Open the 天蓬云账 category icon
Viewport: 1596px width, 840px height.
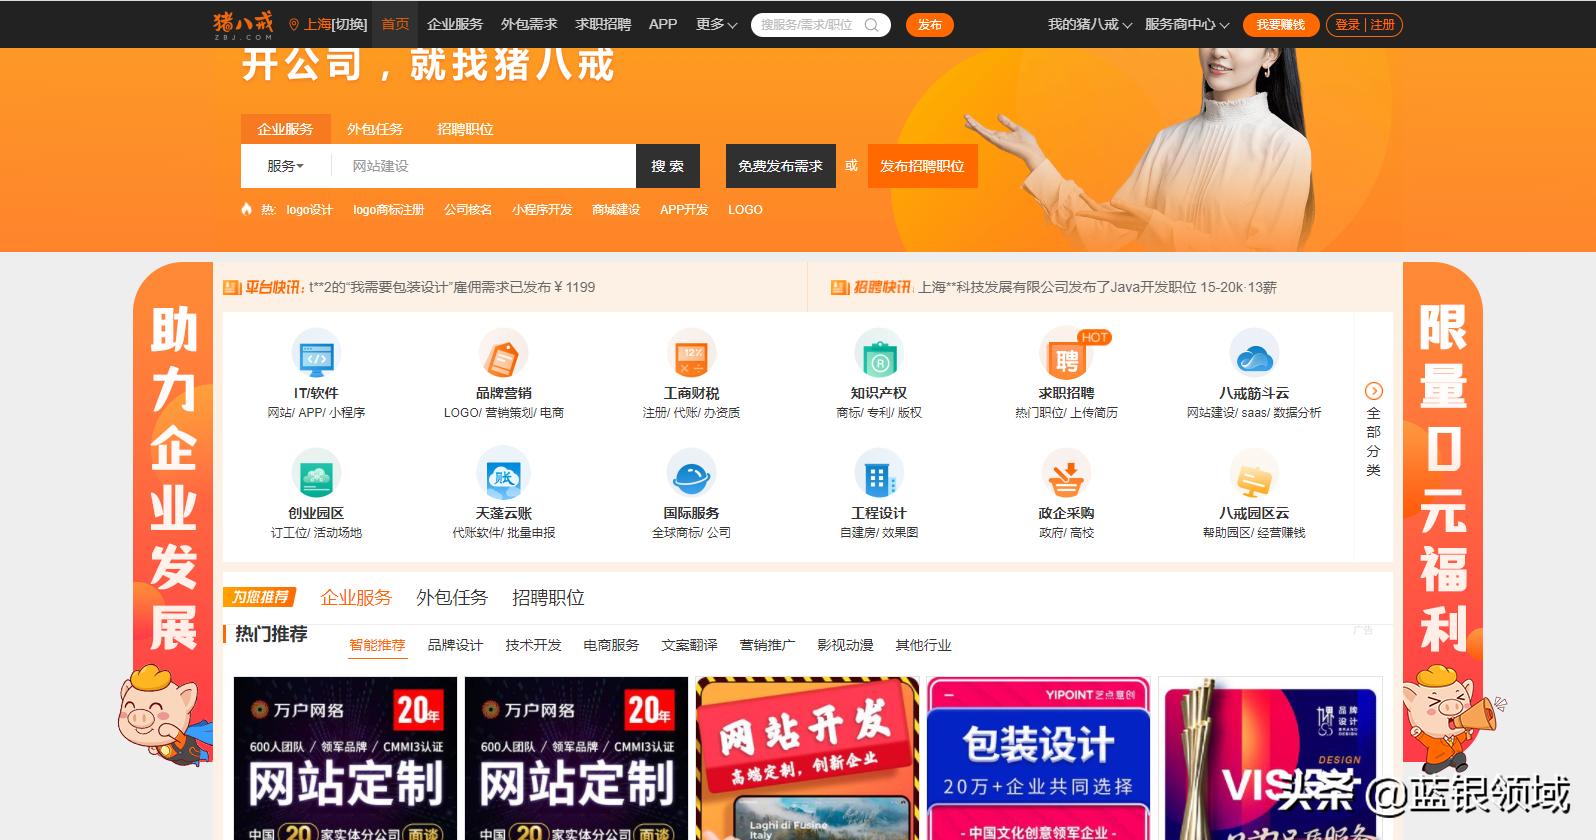click(x=503, y=474)
